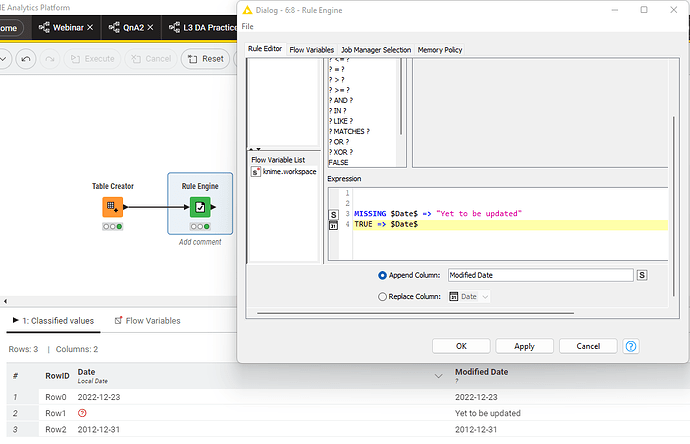Open the Memory Policy tab
690x444 pixels.
(440, 50)
